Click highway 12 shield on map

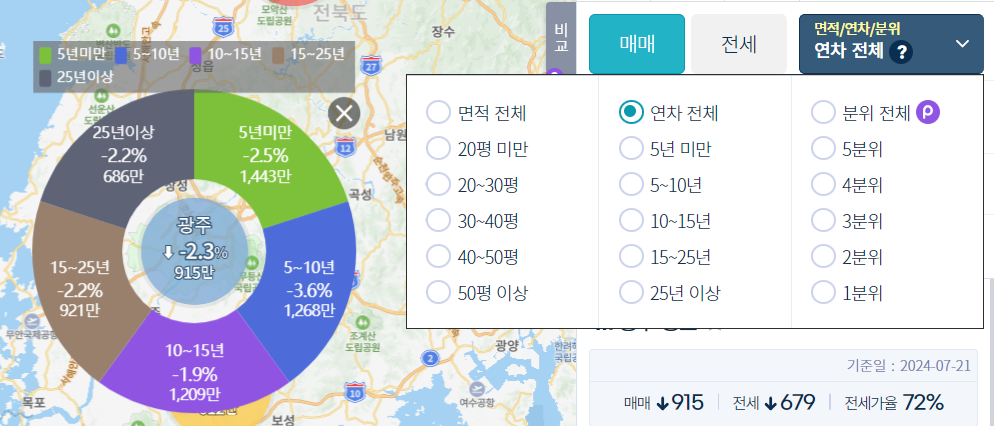[x=345, y=148]
